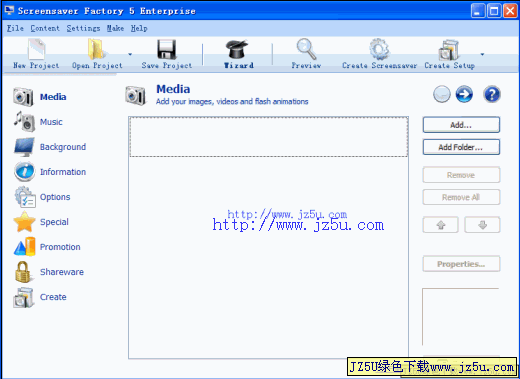The image size is (520, 379).
Task: Click the disabled Remove button
Action: coord(461,175)
